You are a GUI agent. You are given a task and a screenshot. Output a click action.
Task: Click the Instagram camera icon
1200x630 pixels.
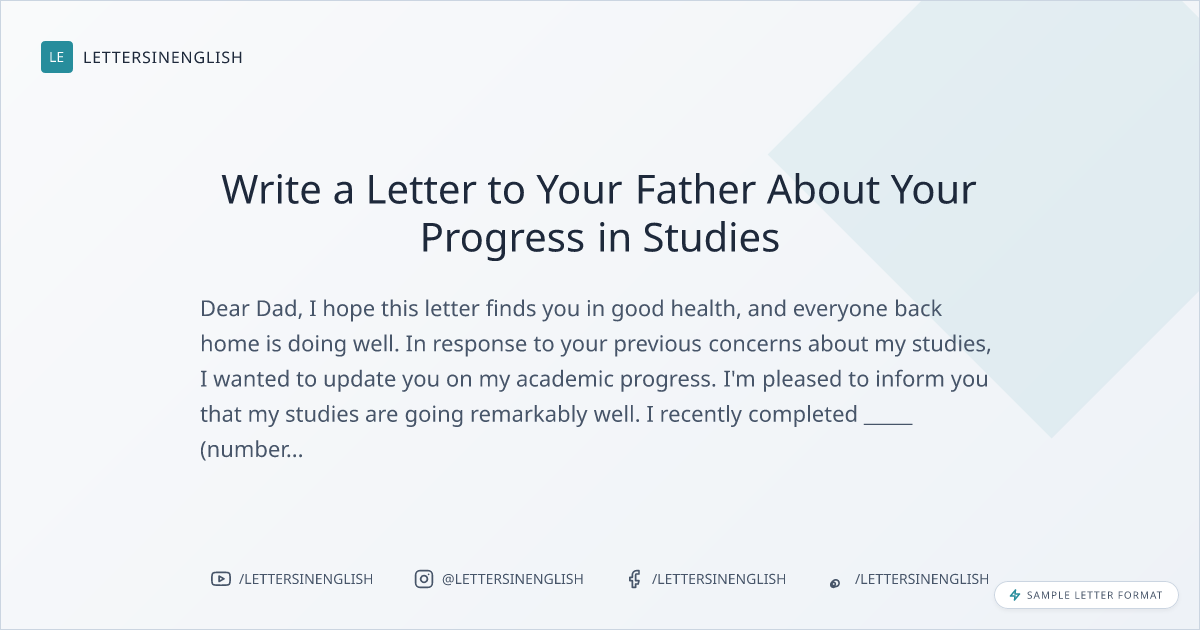point(424,579)
